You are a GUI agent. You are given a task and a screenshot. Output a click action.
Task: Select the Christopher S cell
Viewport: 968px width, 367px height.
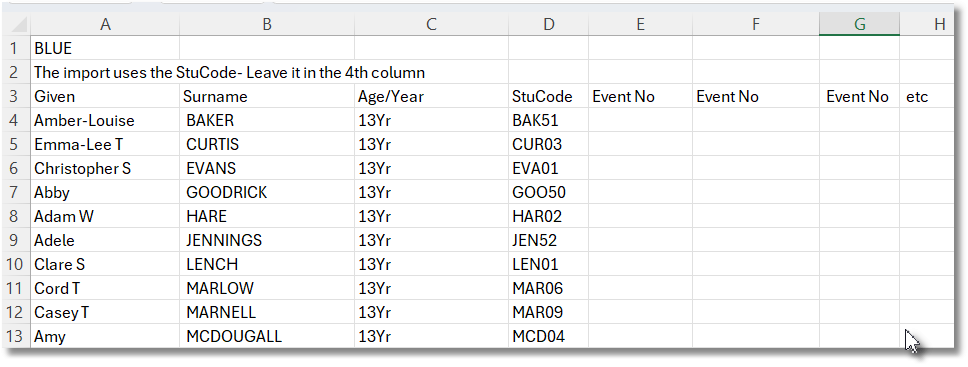[x=105, y=168]
